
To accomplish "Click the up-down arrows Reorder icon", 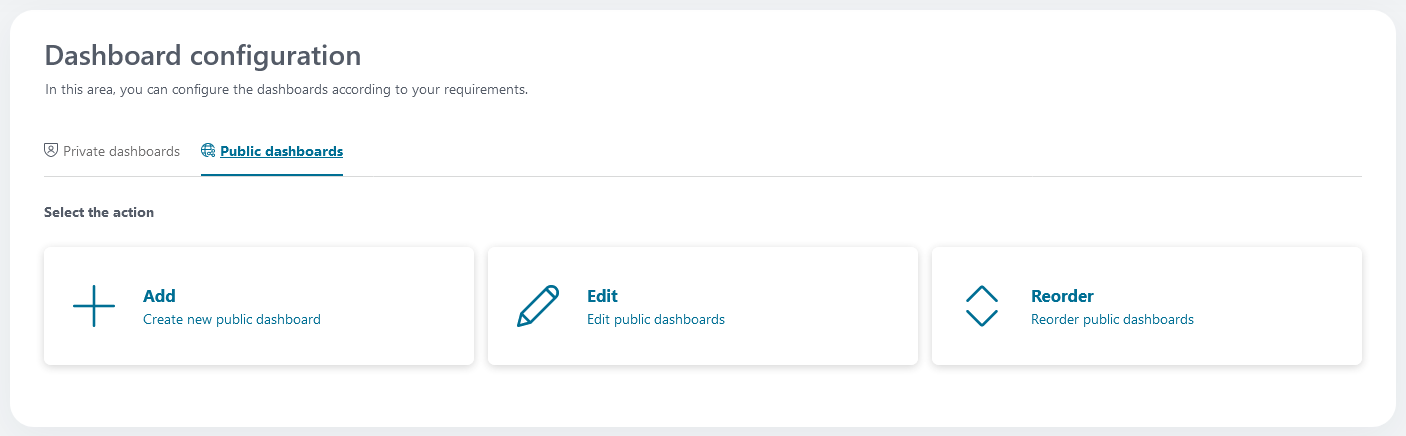I will tap(982, 306).
